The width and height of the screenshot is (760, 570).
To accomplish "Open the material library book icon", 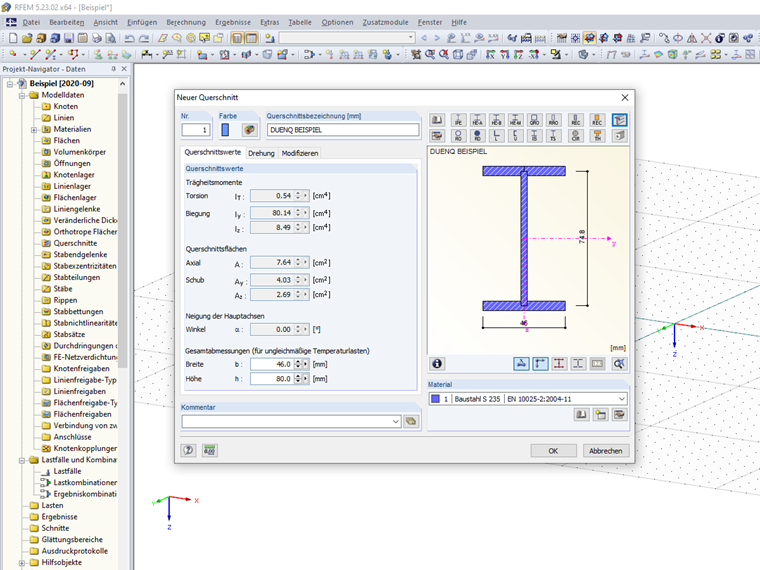I will [x=581, y=414].
